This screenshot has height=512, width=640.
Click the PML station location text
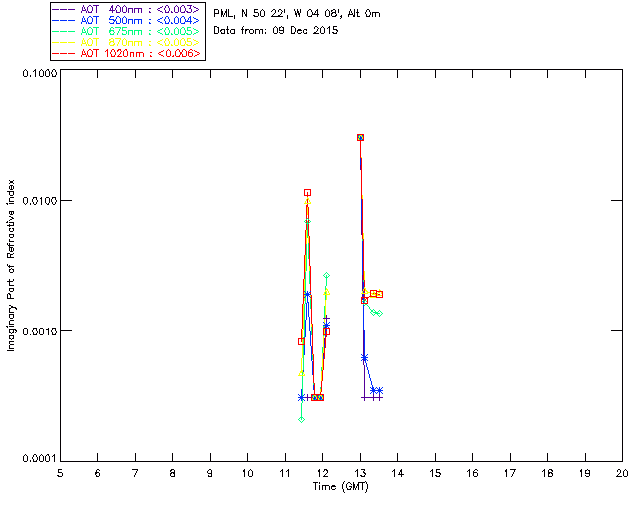pyautogui.click(x=297, y=14)
